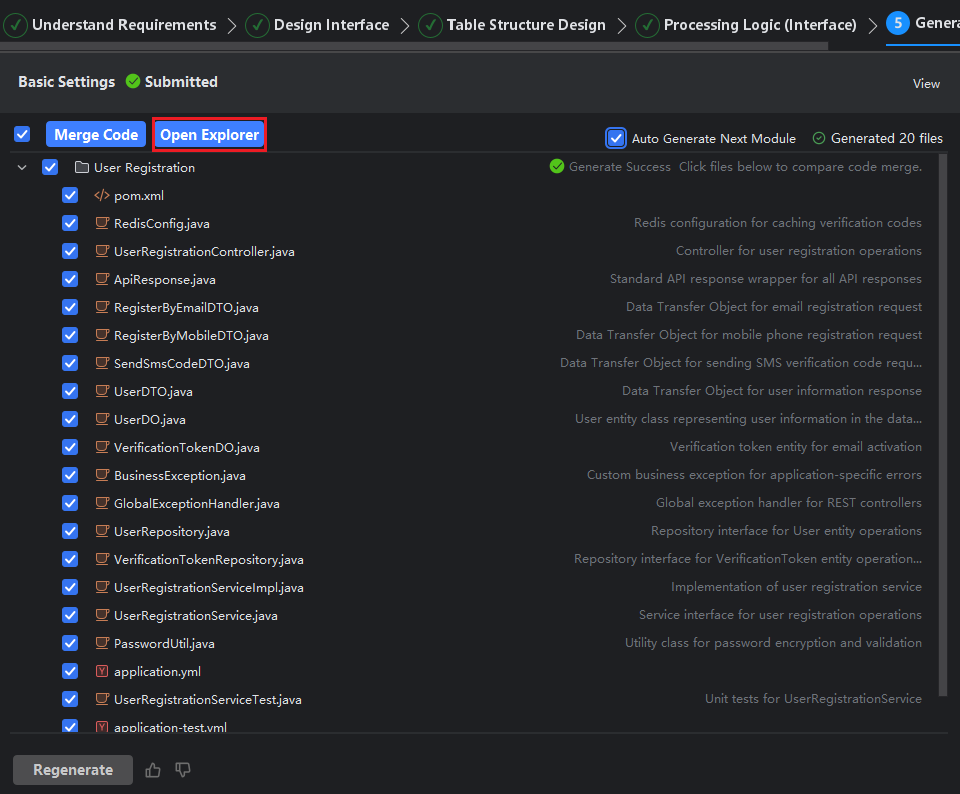Switch to the Understand Requirements step
The width and height of the screenshot is (960, 794).
tap(123, 25)
